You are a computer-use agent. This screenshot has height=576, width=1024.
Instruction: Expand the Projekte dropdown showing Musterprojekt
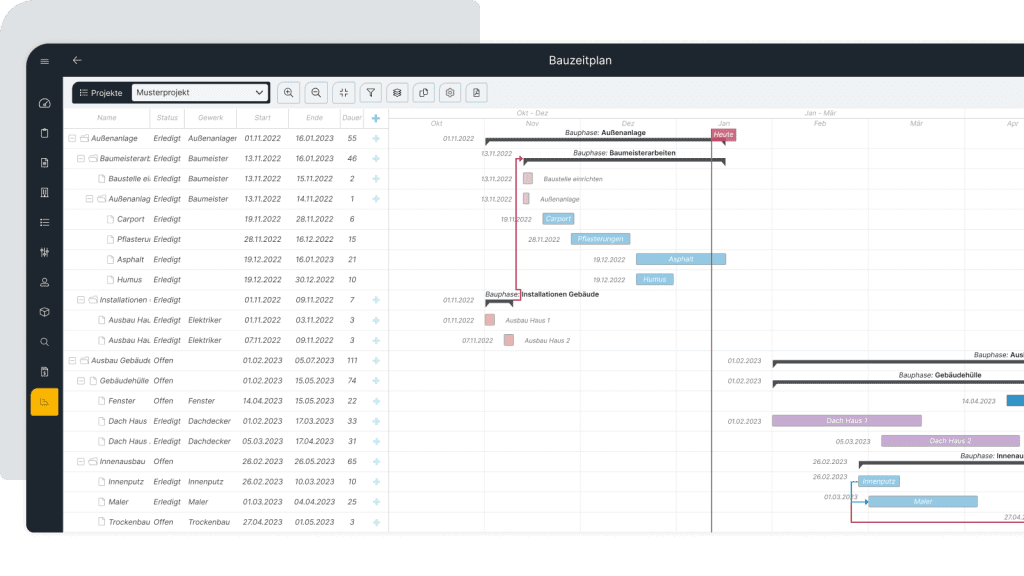(200, 92)
